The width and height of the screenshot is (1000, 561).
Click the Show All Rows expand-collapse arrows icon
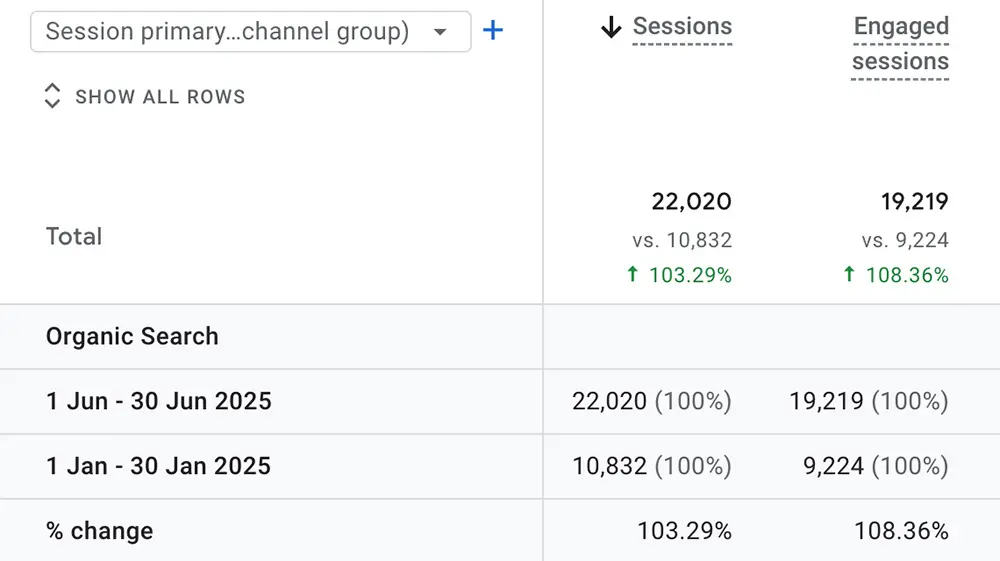pyautogui.click(x=52, y=96)
